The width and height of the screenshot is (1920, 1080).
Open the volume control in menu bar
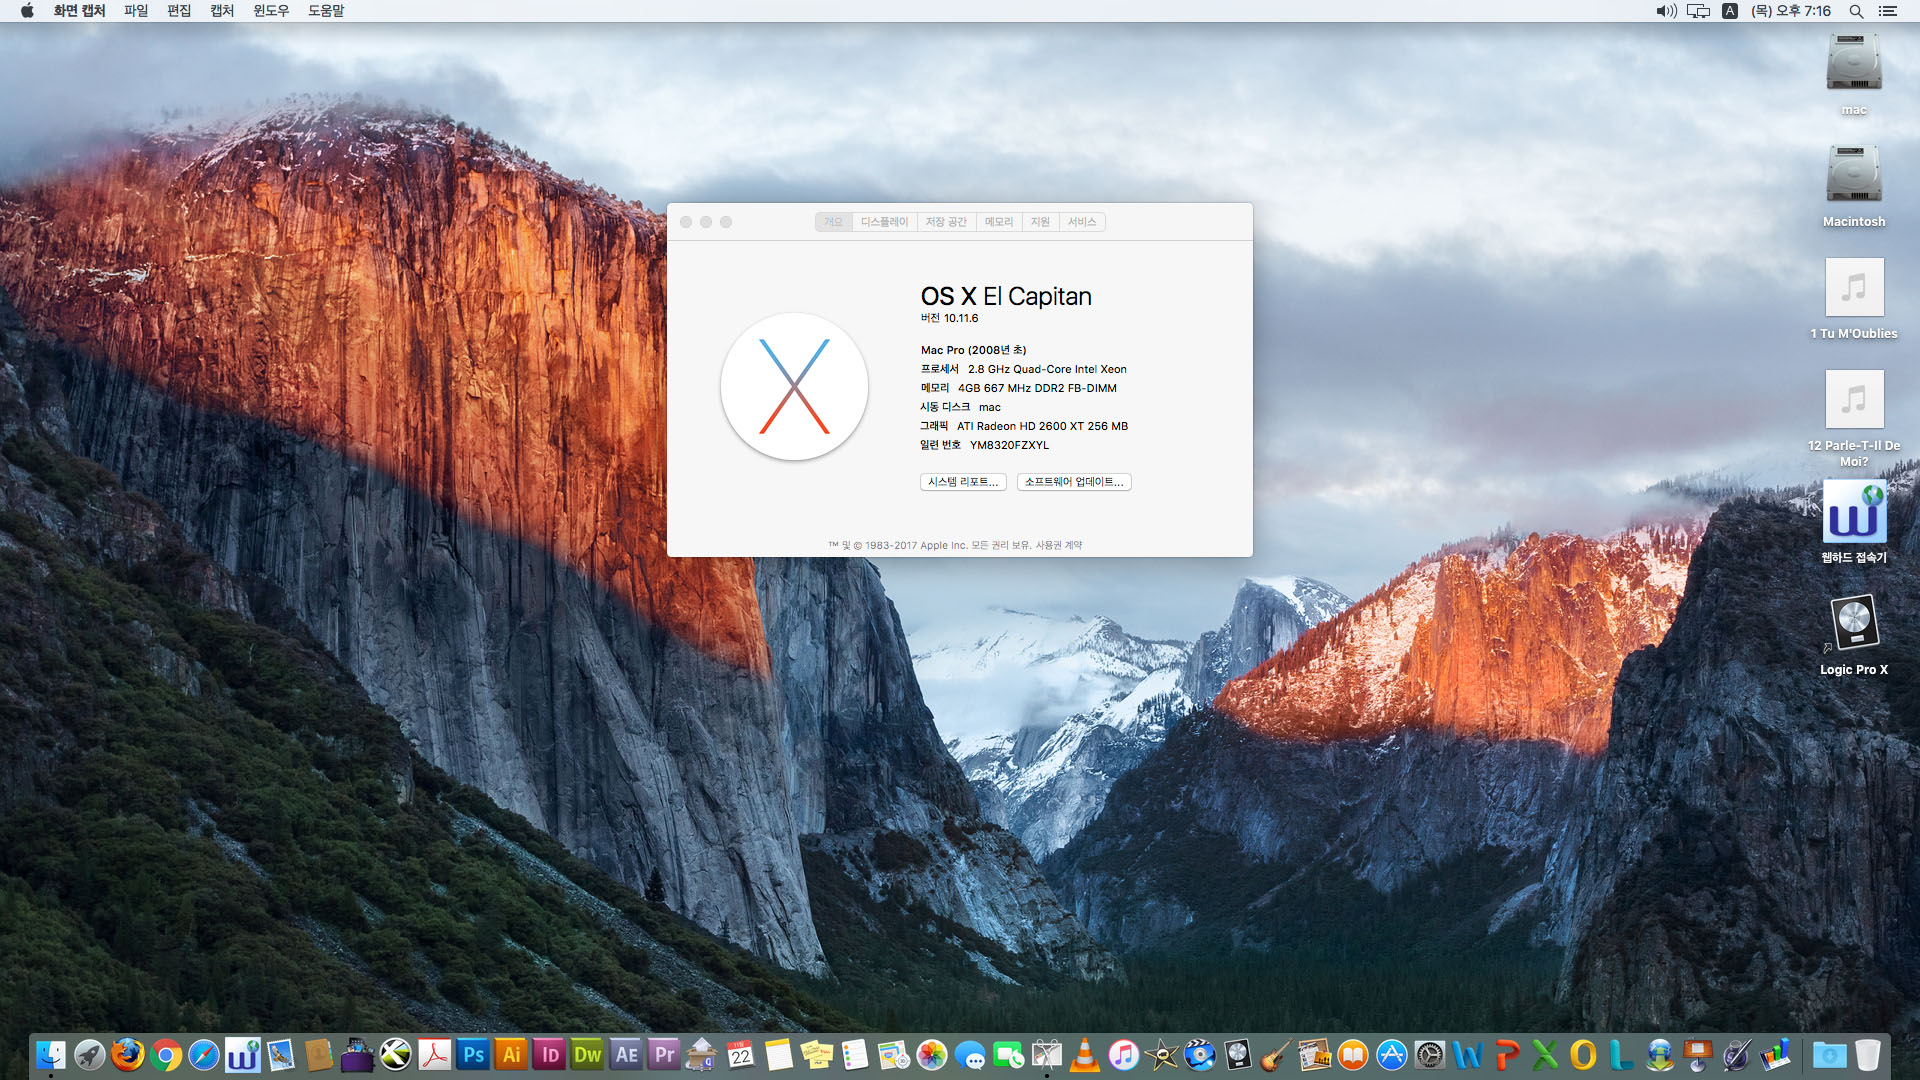pos(1665,11)
